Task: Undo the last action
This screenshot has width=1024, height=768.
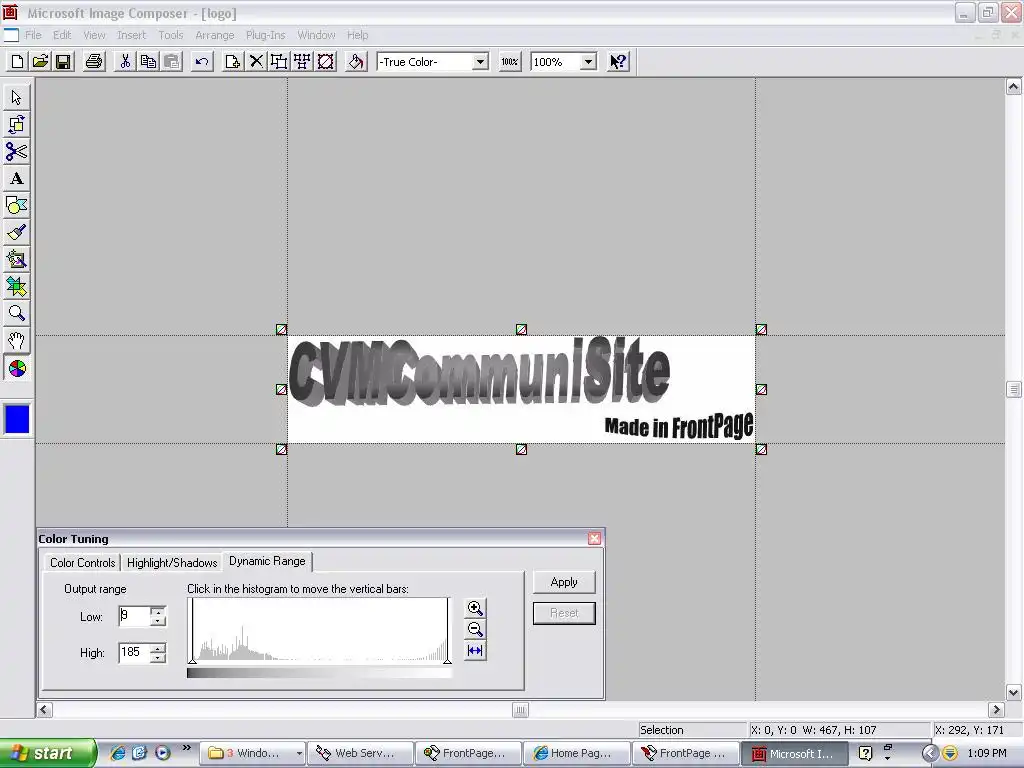Action: click(202, 62)
